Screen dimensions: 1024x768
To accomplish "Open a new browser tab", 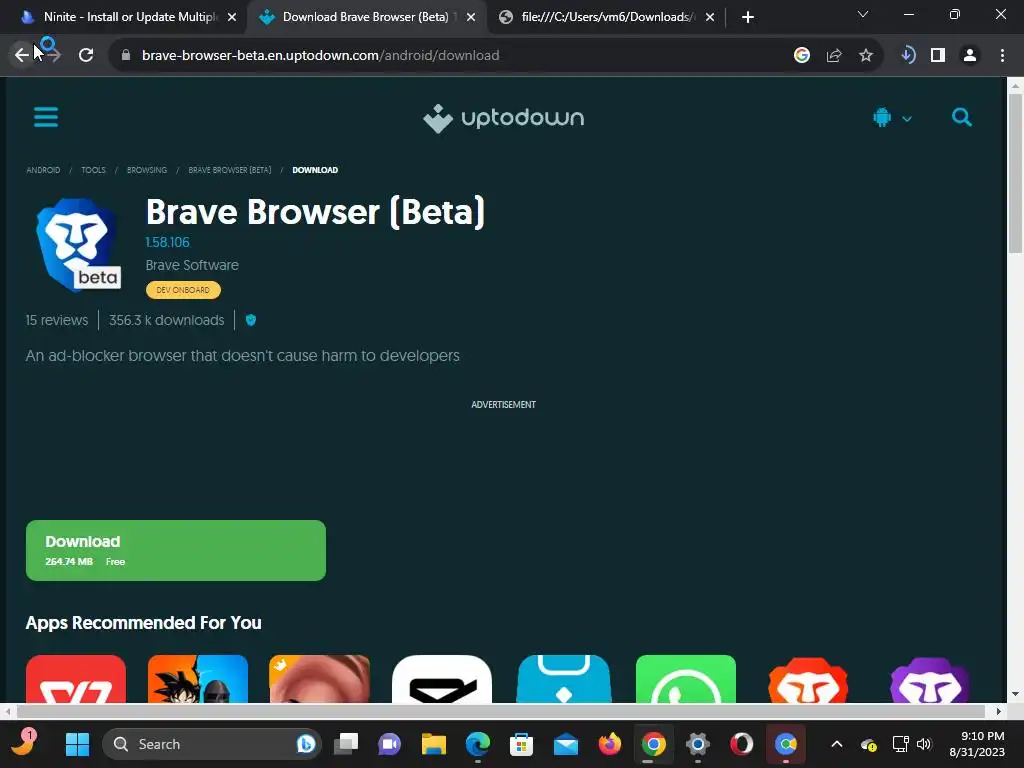I will (x=748, y=17).
